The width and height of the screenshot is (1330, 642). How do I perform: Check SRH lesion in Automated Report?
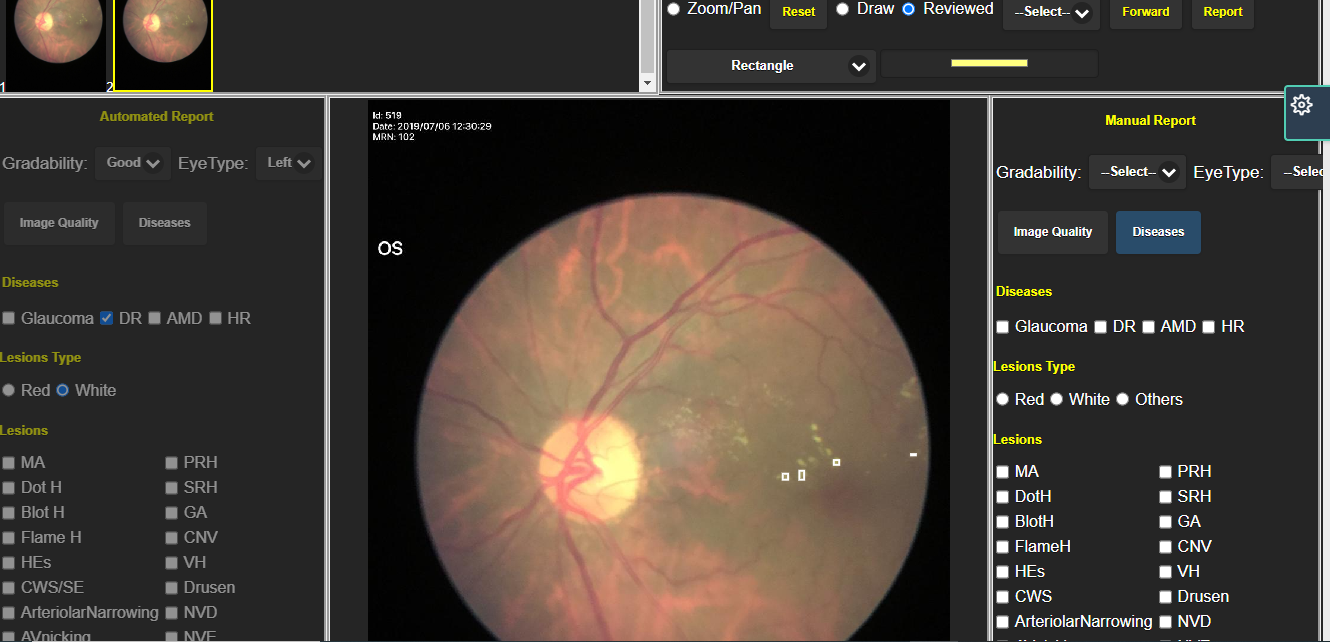pyautogui.click(x=172, y=488)
